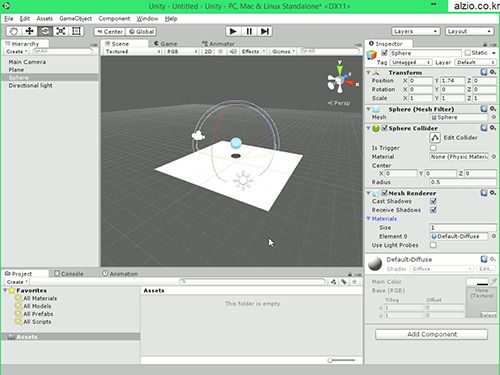This screenshot has width=500, height=375.
Task: Click the scene orientation gizmo
Action: 341,80
